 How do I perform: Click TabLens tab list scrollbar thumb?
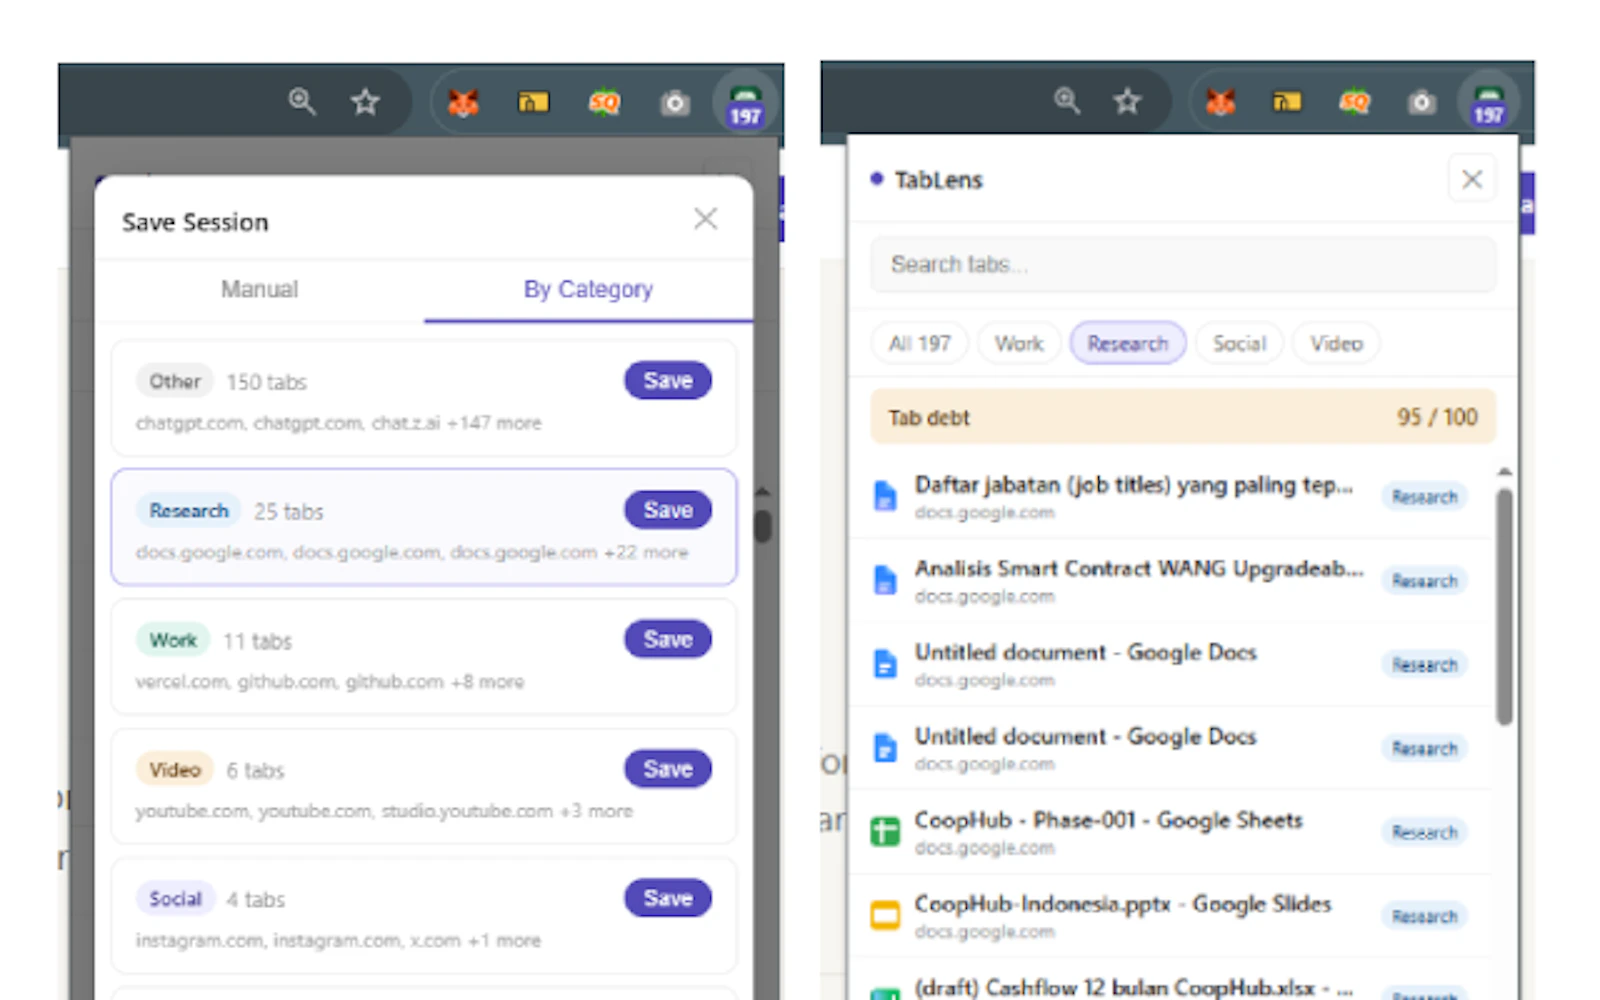point(1504,606)
